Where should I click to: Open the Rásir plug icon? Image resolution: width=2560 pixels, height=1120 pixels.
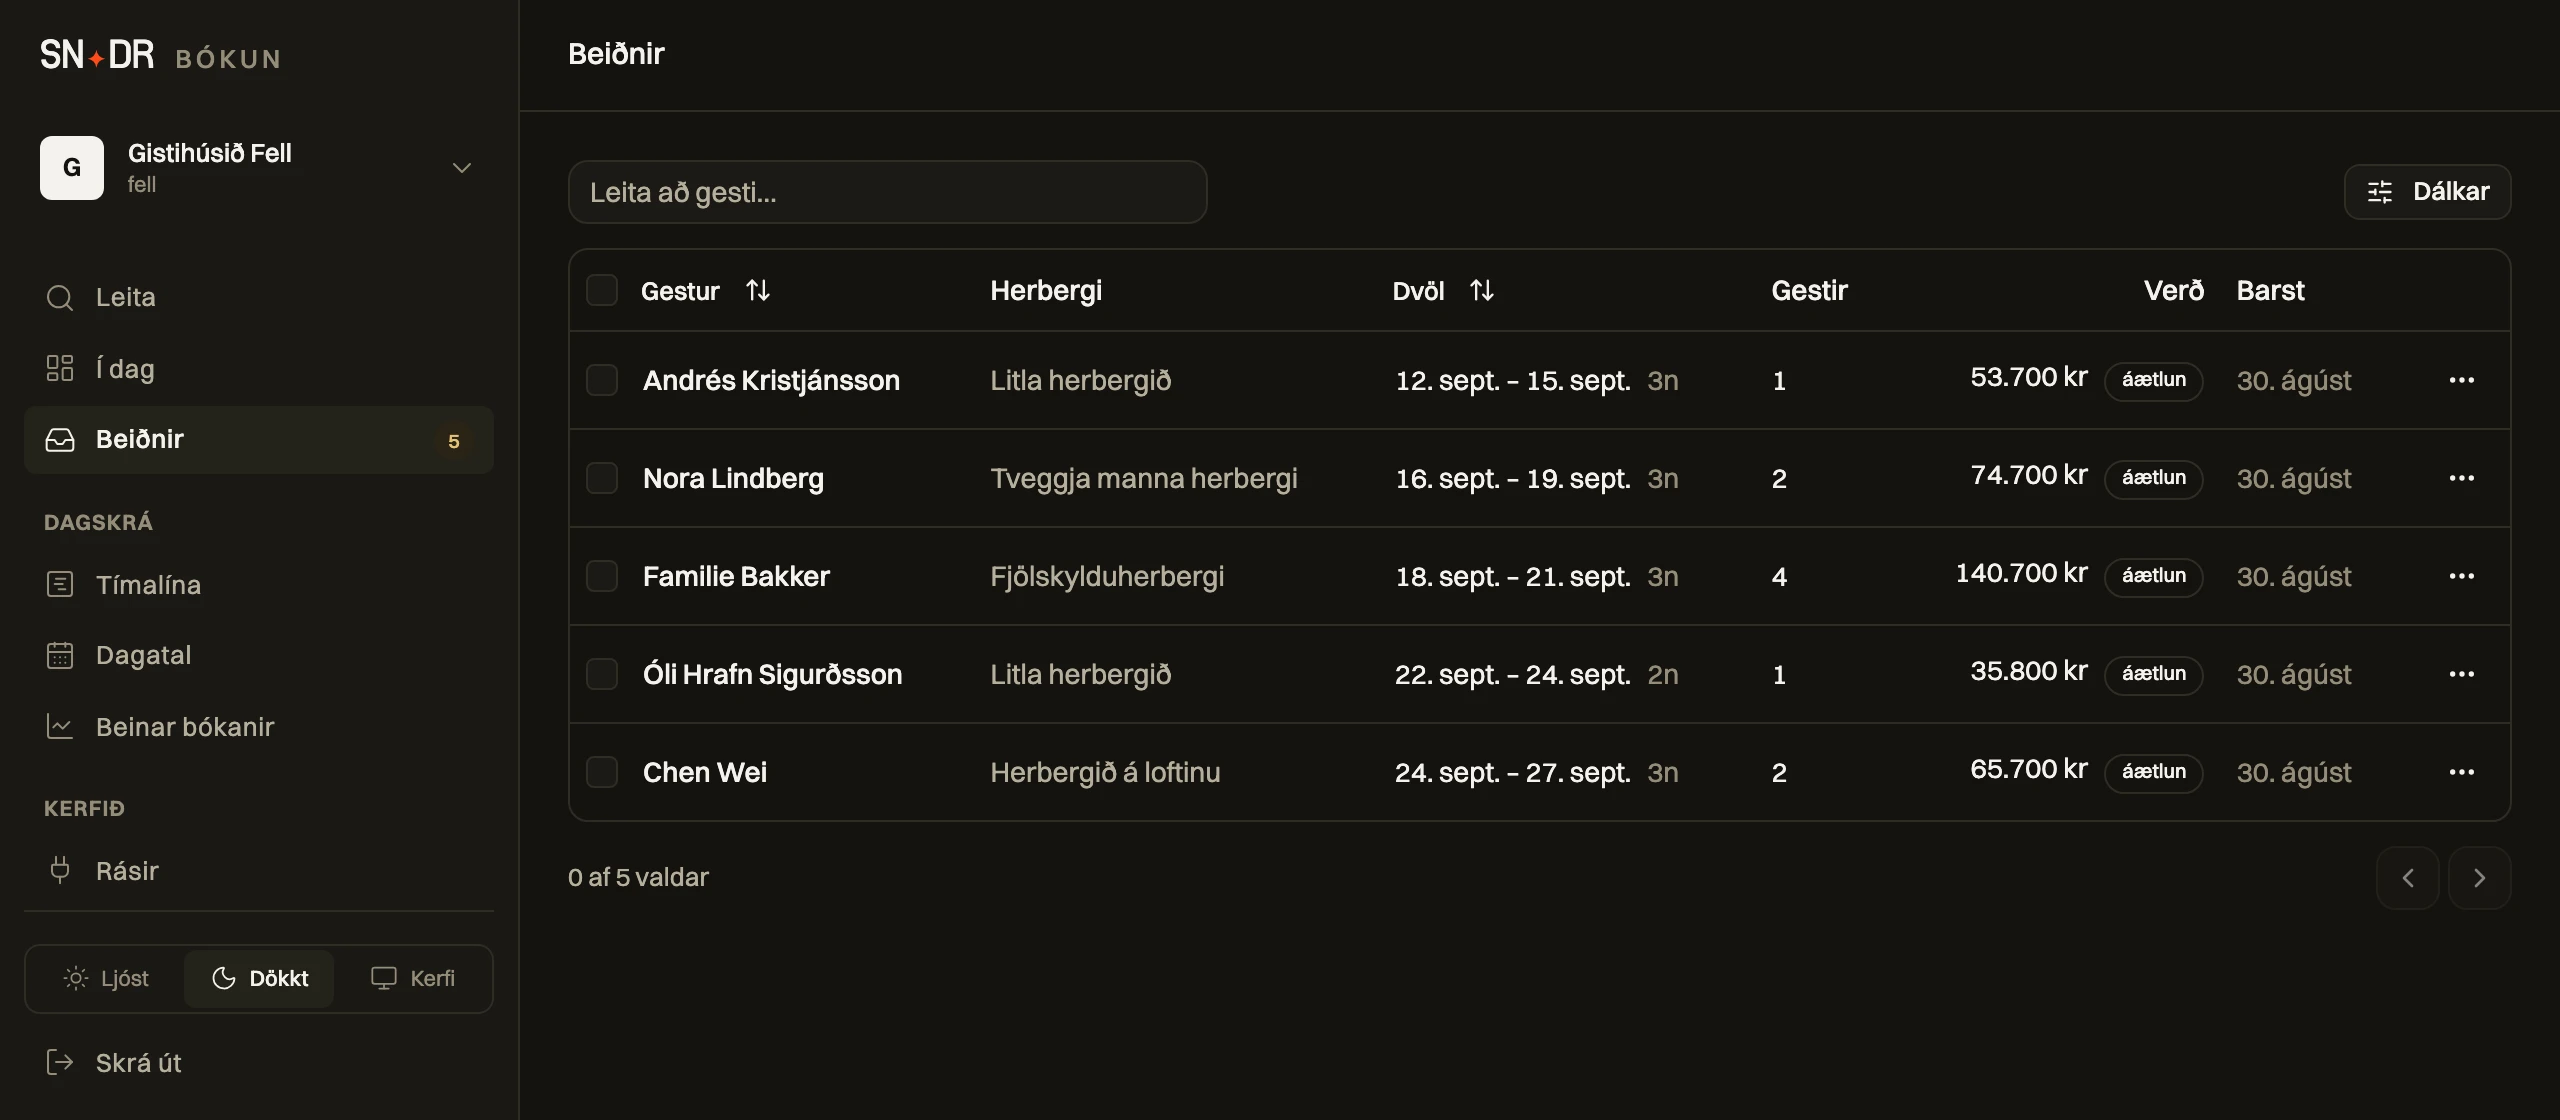pos(60,870)
